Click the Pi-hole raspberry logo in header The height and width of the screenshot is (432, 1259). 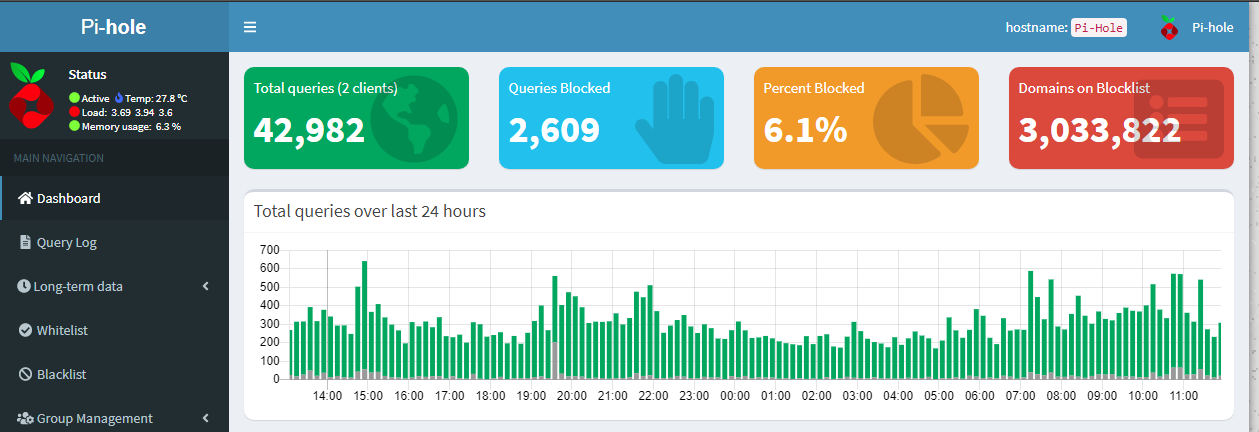pyautogui.click(x=1168, y=28)
